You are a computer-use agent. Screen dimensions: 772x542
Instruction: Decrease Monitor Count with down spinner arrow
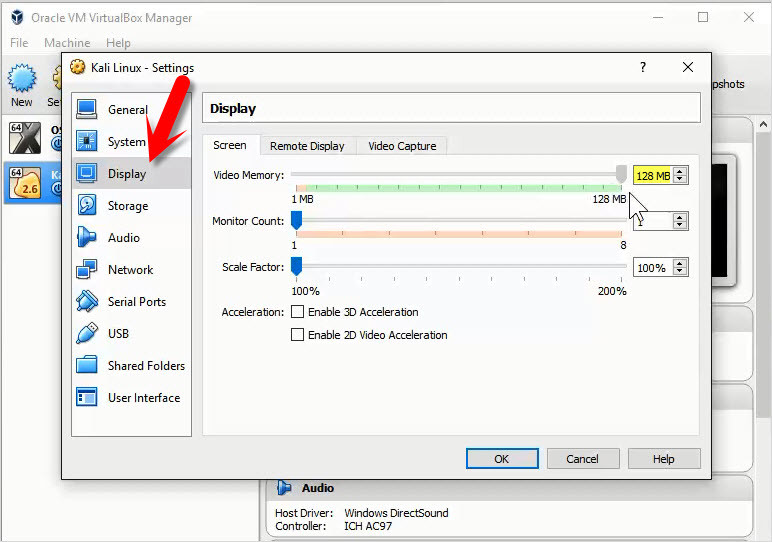pyautogui.click(x=680, y=225)
